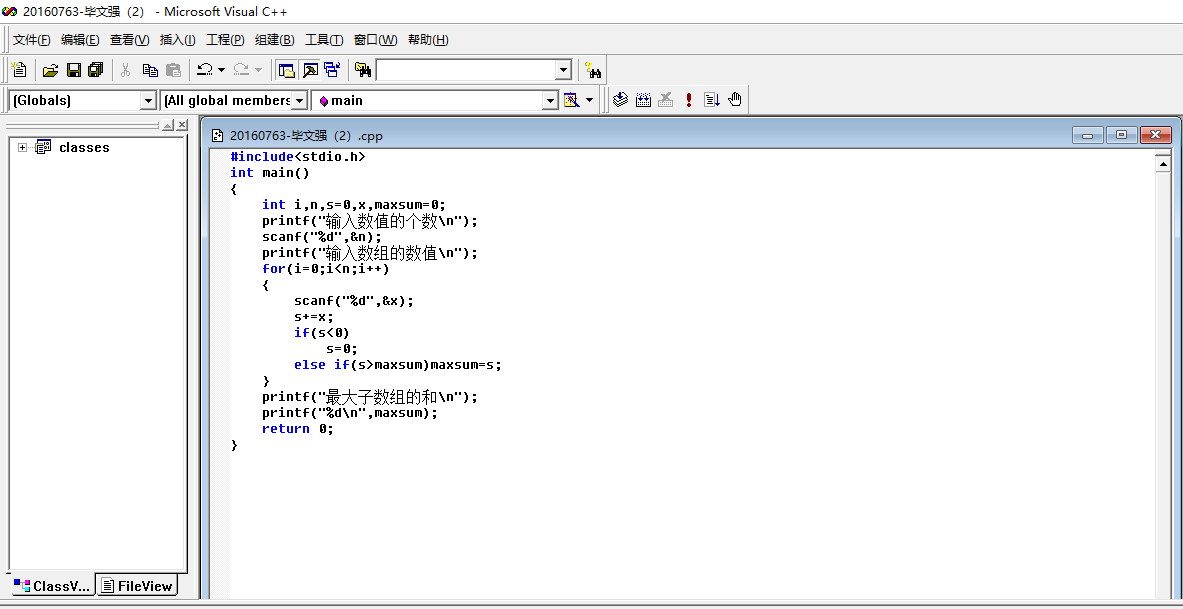Click the Find in Files binoculars icon
Screen dimensions: 1183x609
pyautogui.click(x=364, y=70)
